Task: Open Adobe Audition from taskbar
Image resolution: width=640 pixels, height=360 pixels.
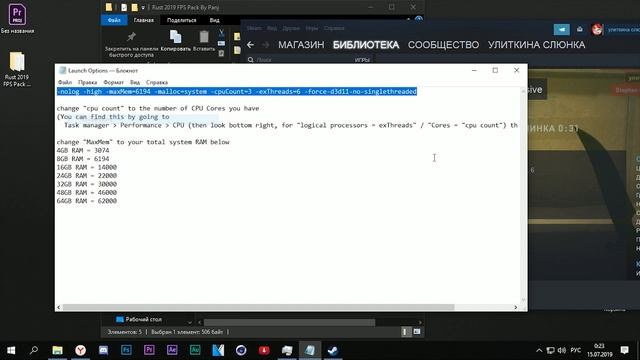Action: click(195, 350)
